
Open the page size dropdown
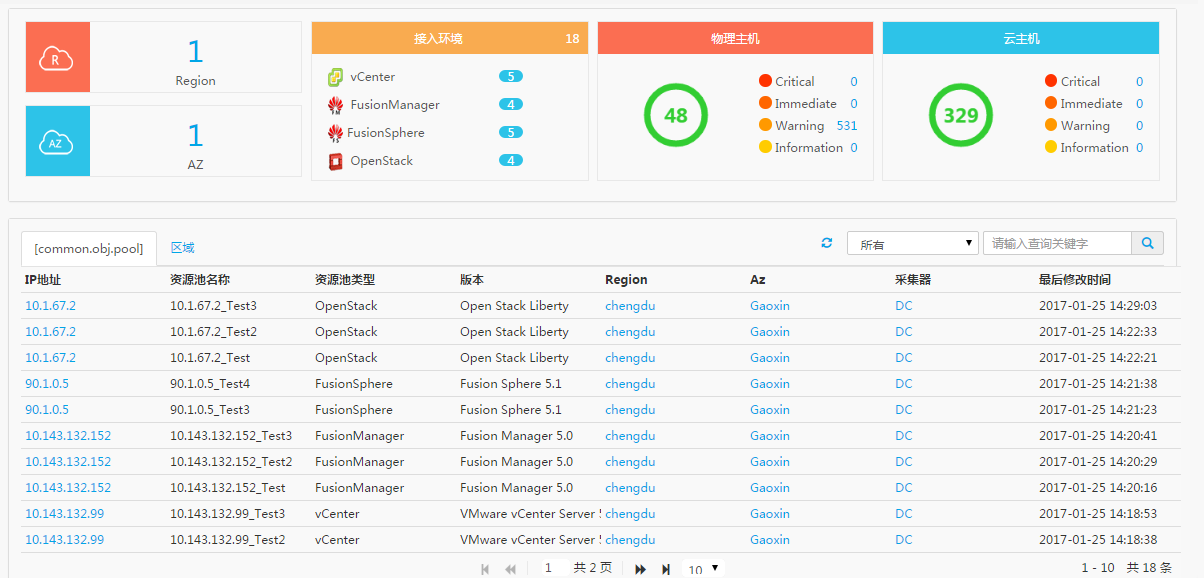(x=702, y=569)
